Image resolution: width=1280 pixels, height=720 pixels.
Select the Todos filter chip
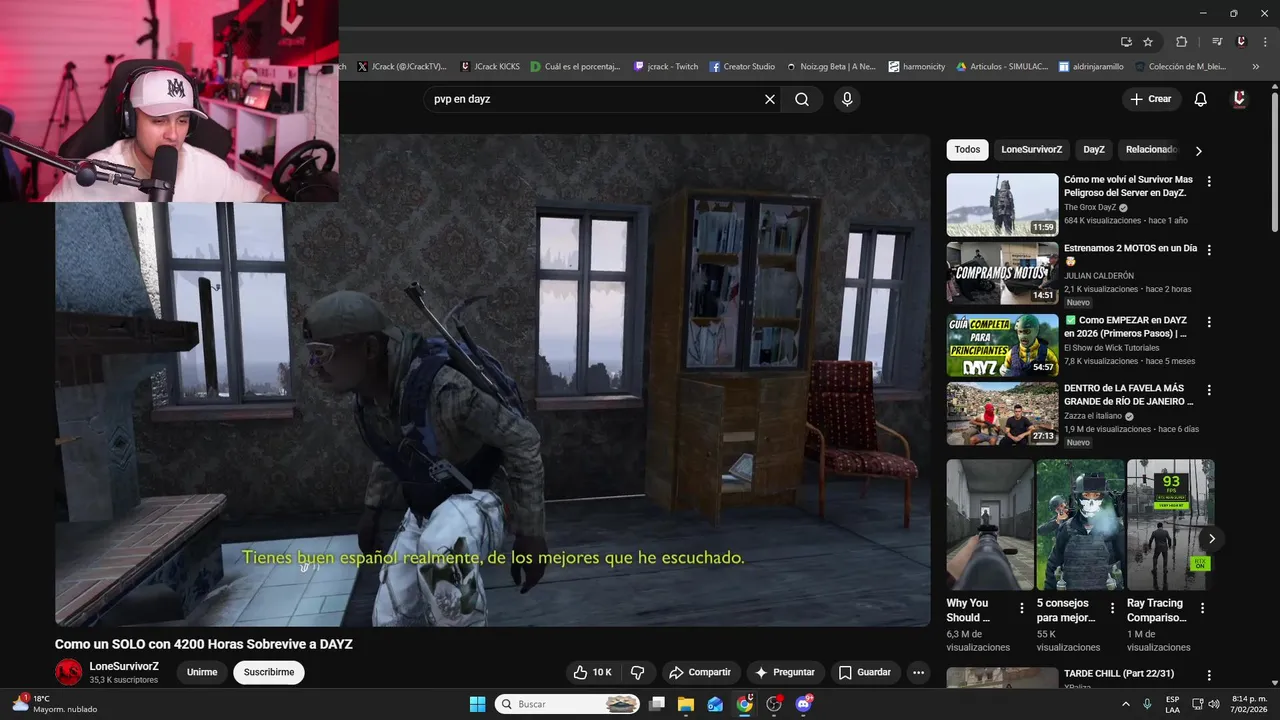click(967, 150)
